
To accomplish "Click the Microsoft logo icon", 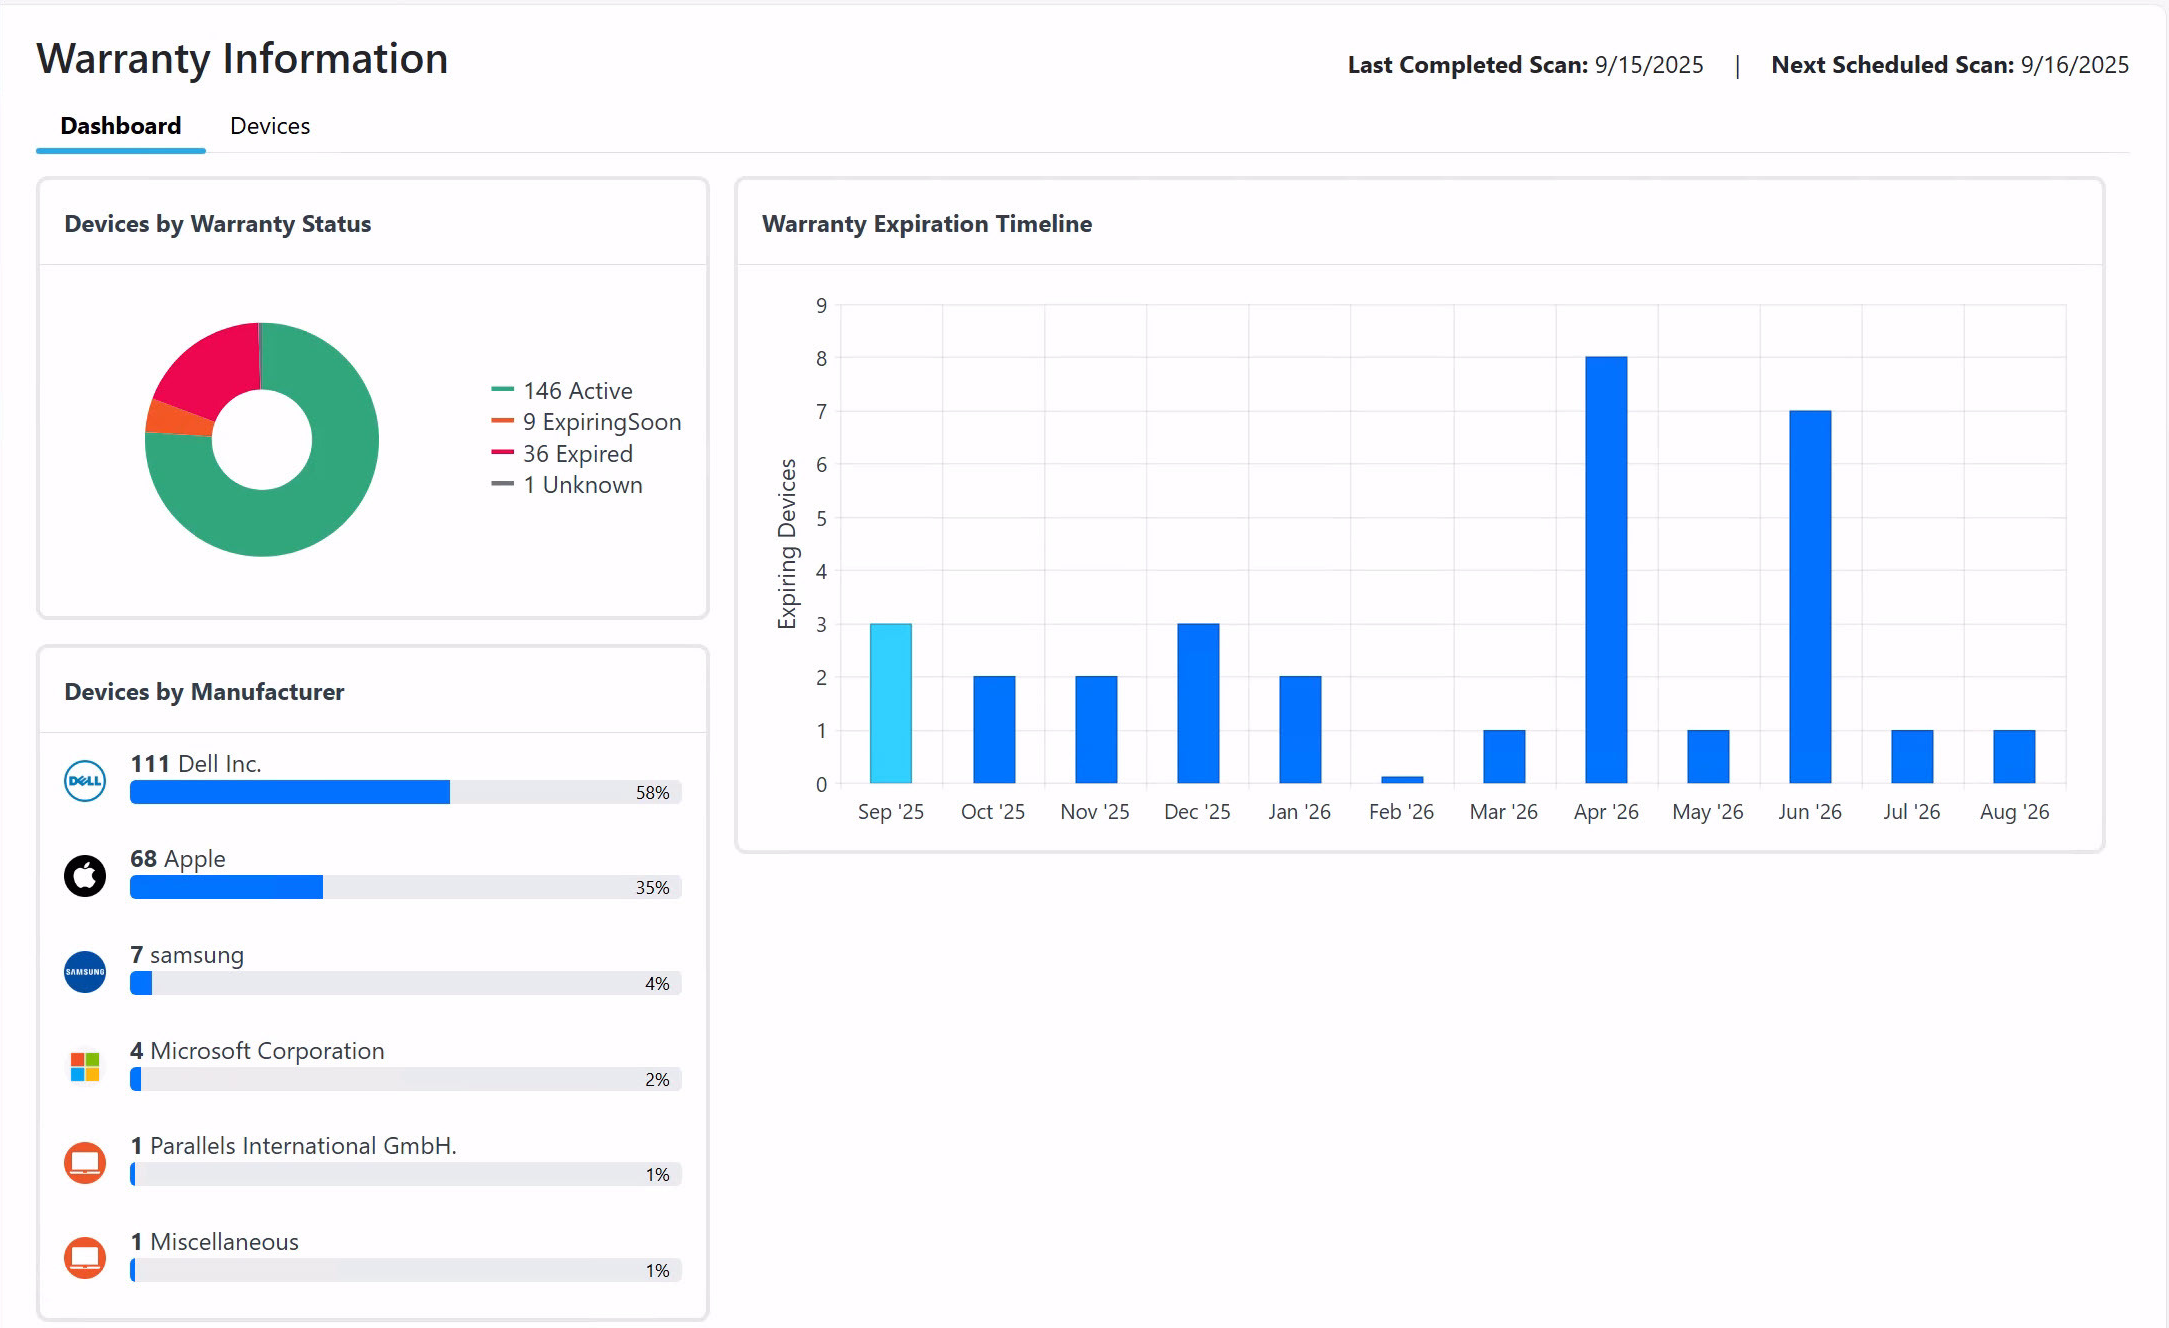I will [x=85, y=1067].
